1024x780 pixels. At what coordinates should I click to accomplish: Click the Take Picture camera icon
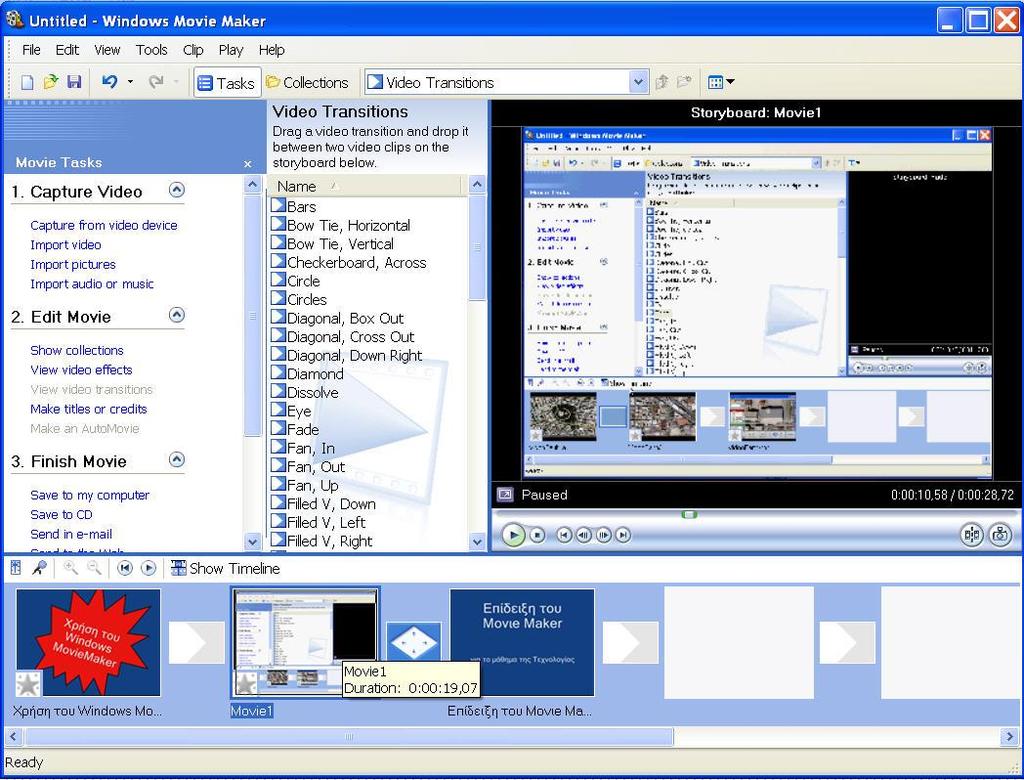(x=1000, y=535)
